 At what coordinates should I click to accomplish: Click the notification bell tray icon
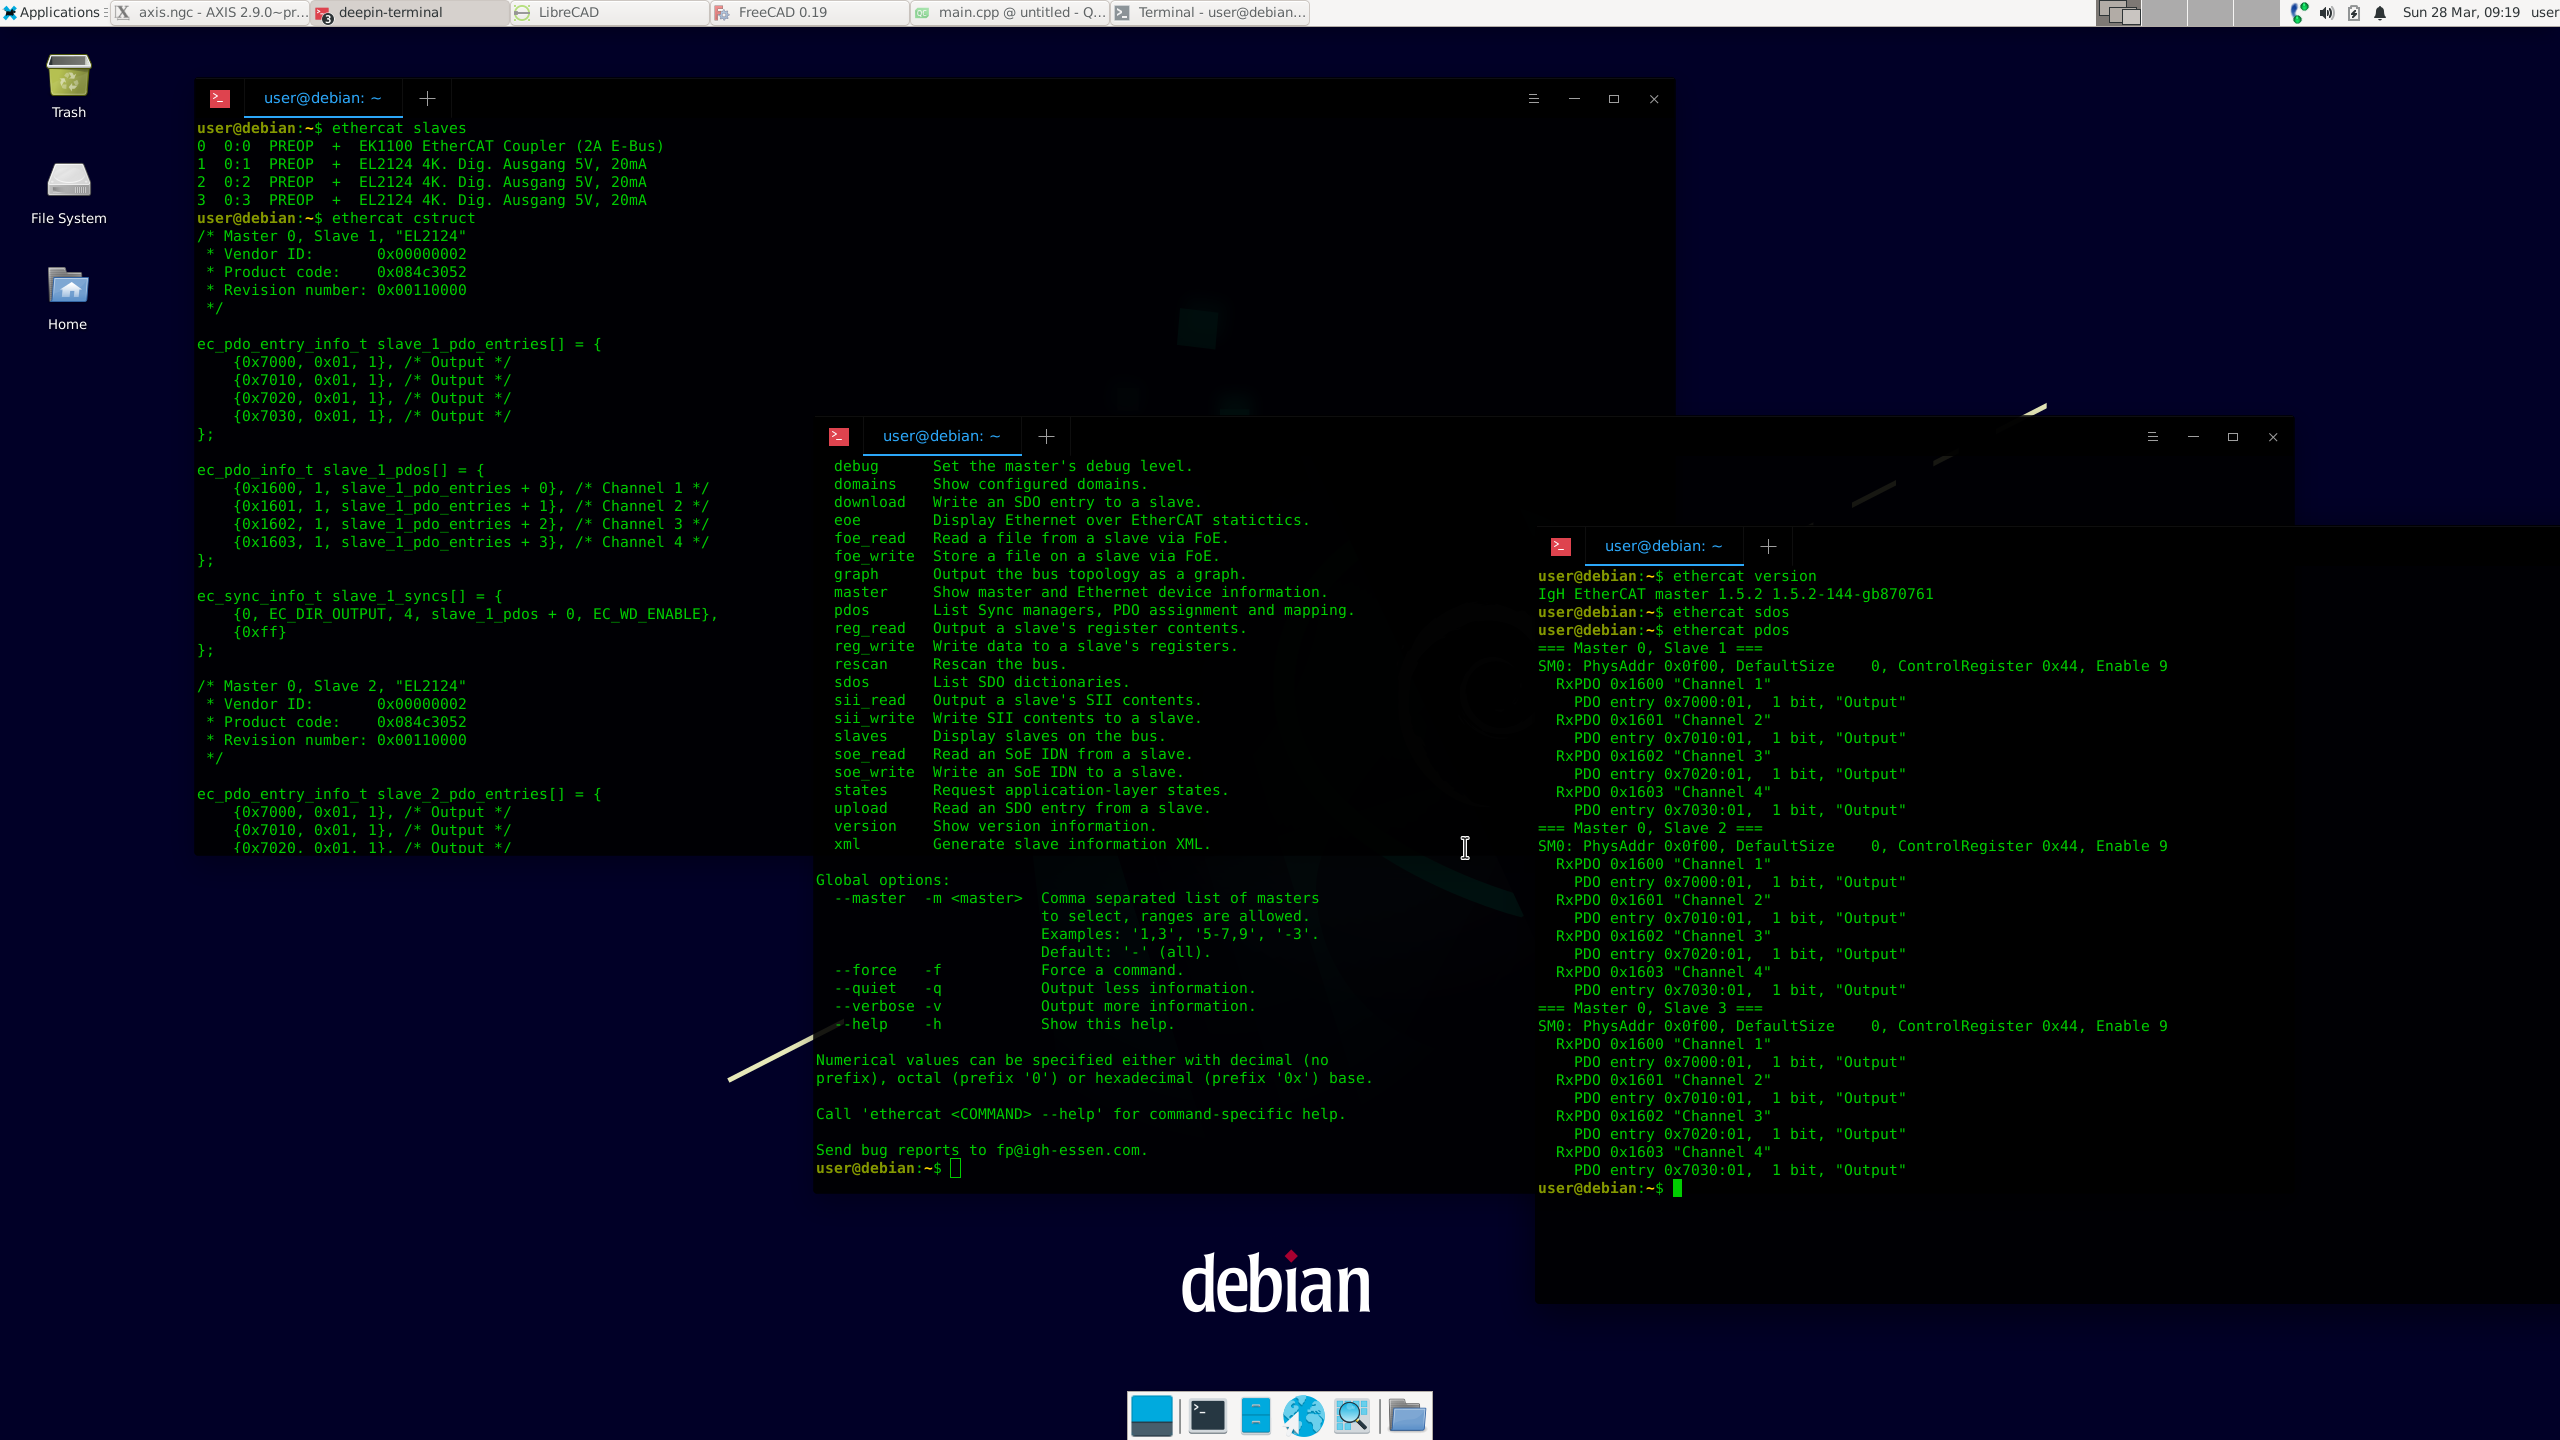coord(2381,13)
